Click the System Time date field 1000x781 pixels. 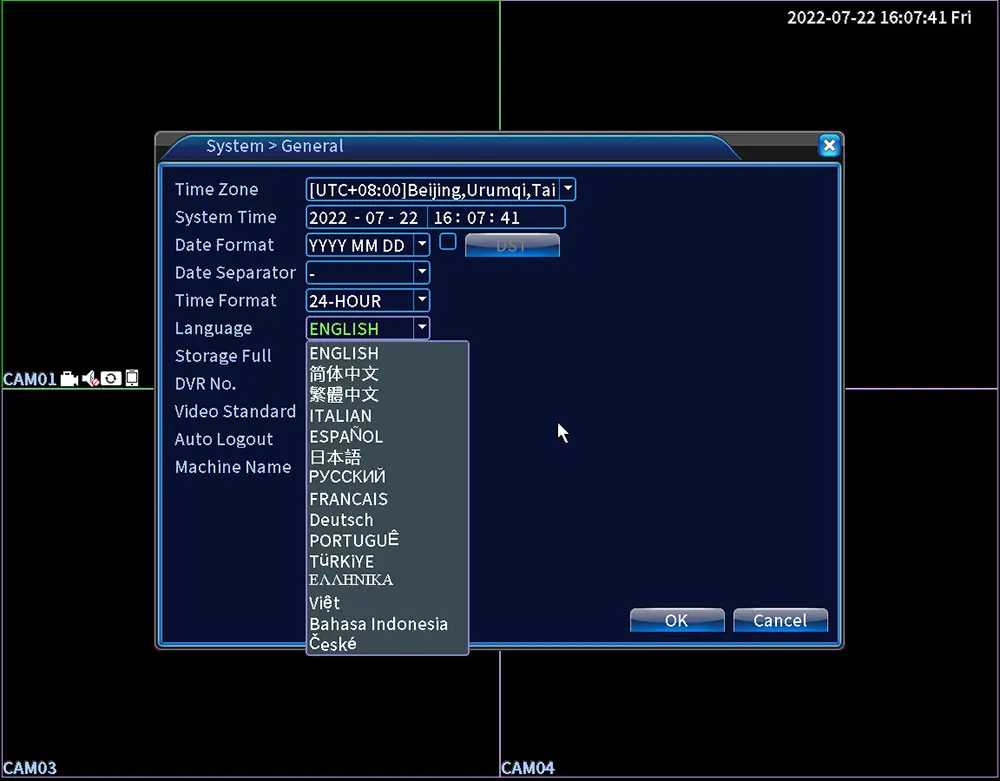[x=365, y=217]
